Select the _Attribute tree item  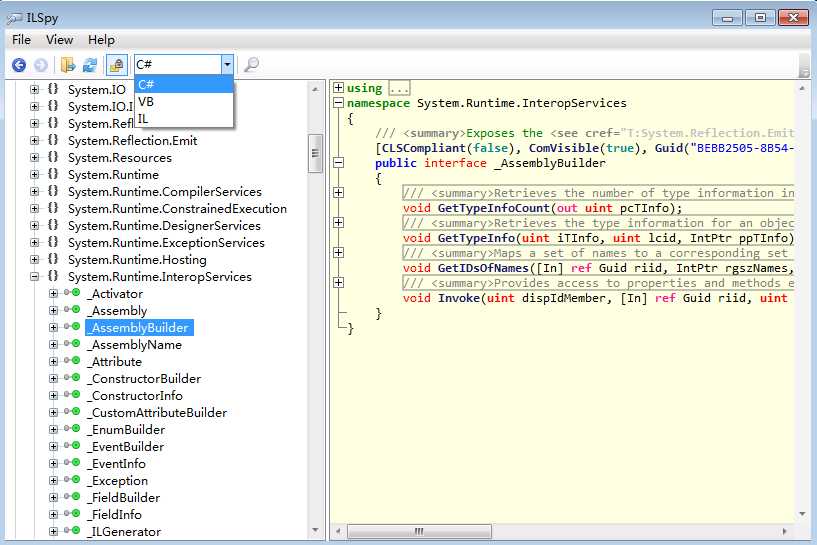pos(115,362)
